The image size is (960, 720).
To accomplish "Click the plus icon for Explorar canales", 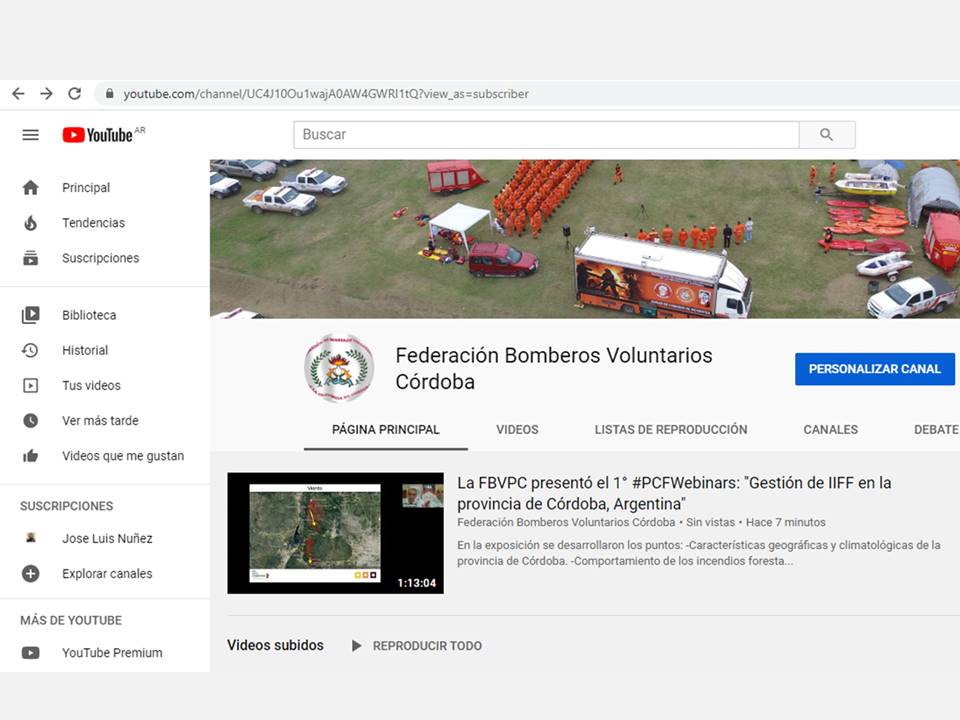I will (x=31, y=574).
